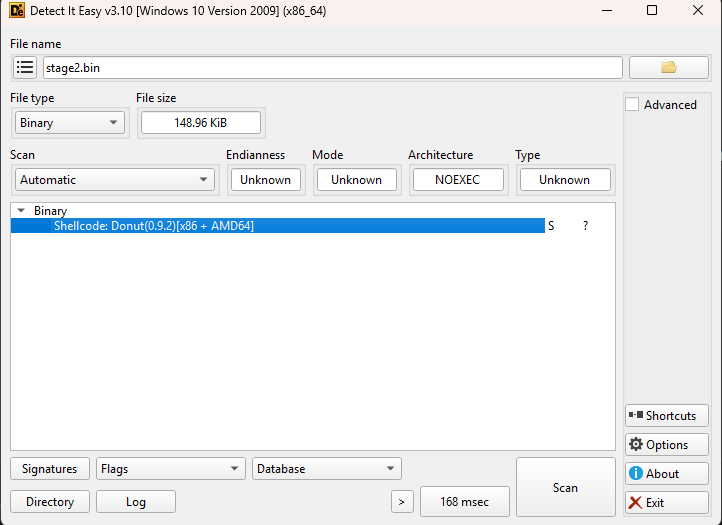This screenshot has height=525, width=722.
Task: Open the File type dropdown
Action: [x=70, y=123]
